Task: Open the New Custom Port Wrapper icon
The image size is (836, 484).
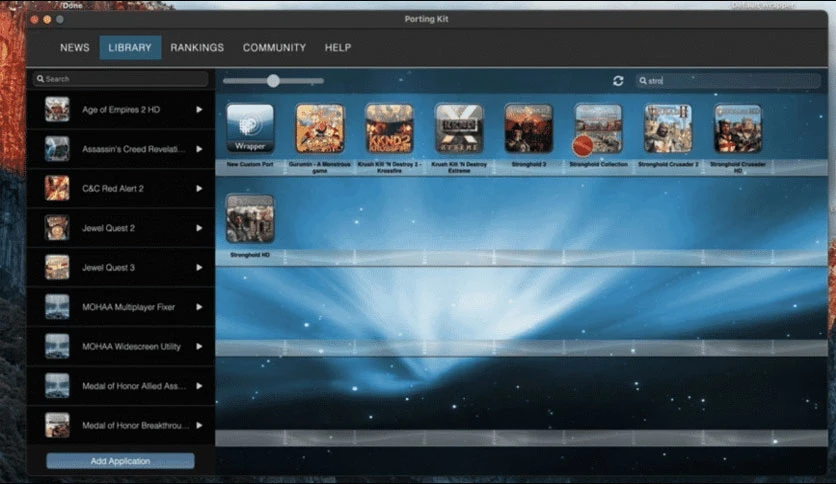Action: pos(250,128)
